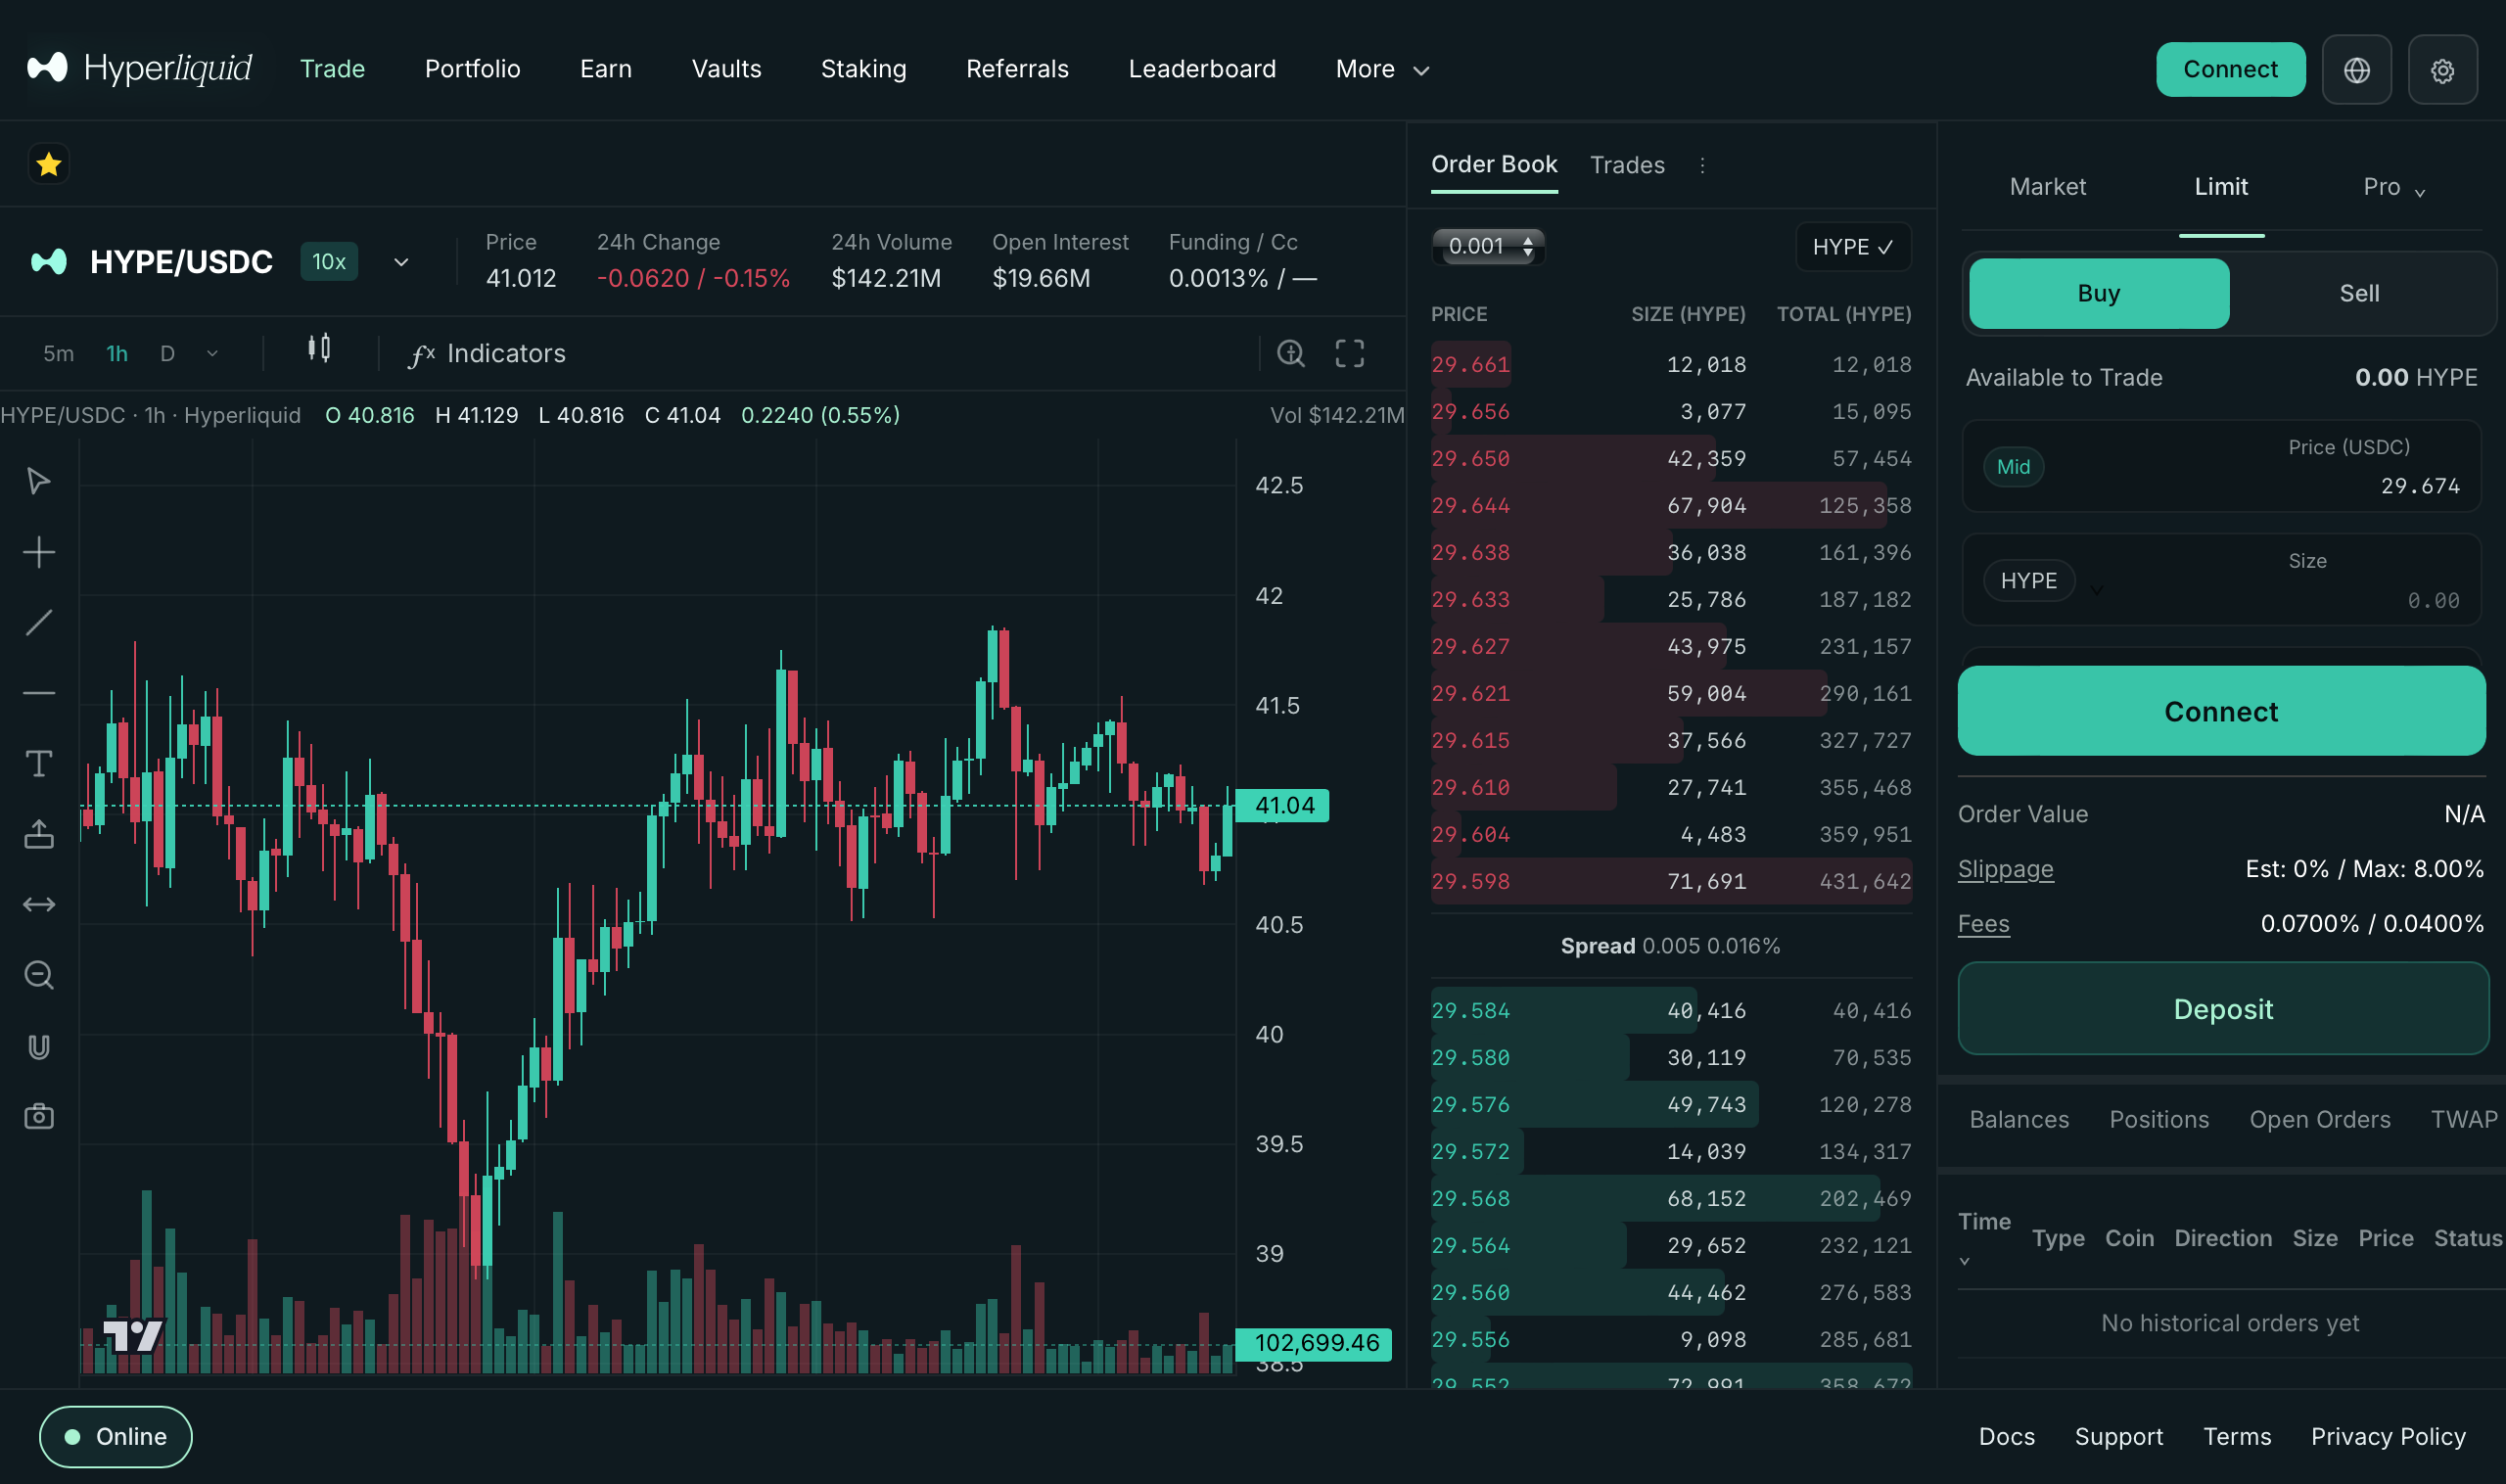Click the Deposit button
This screenshot has width=2506, height=1484.
point(2222,1009)
